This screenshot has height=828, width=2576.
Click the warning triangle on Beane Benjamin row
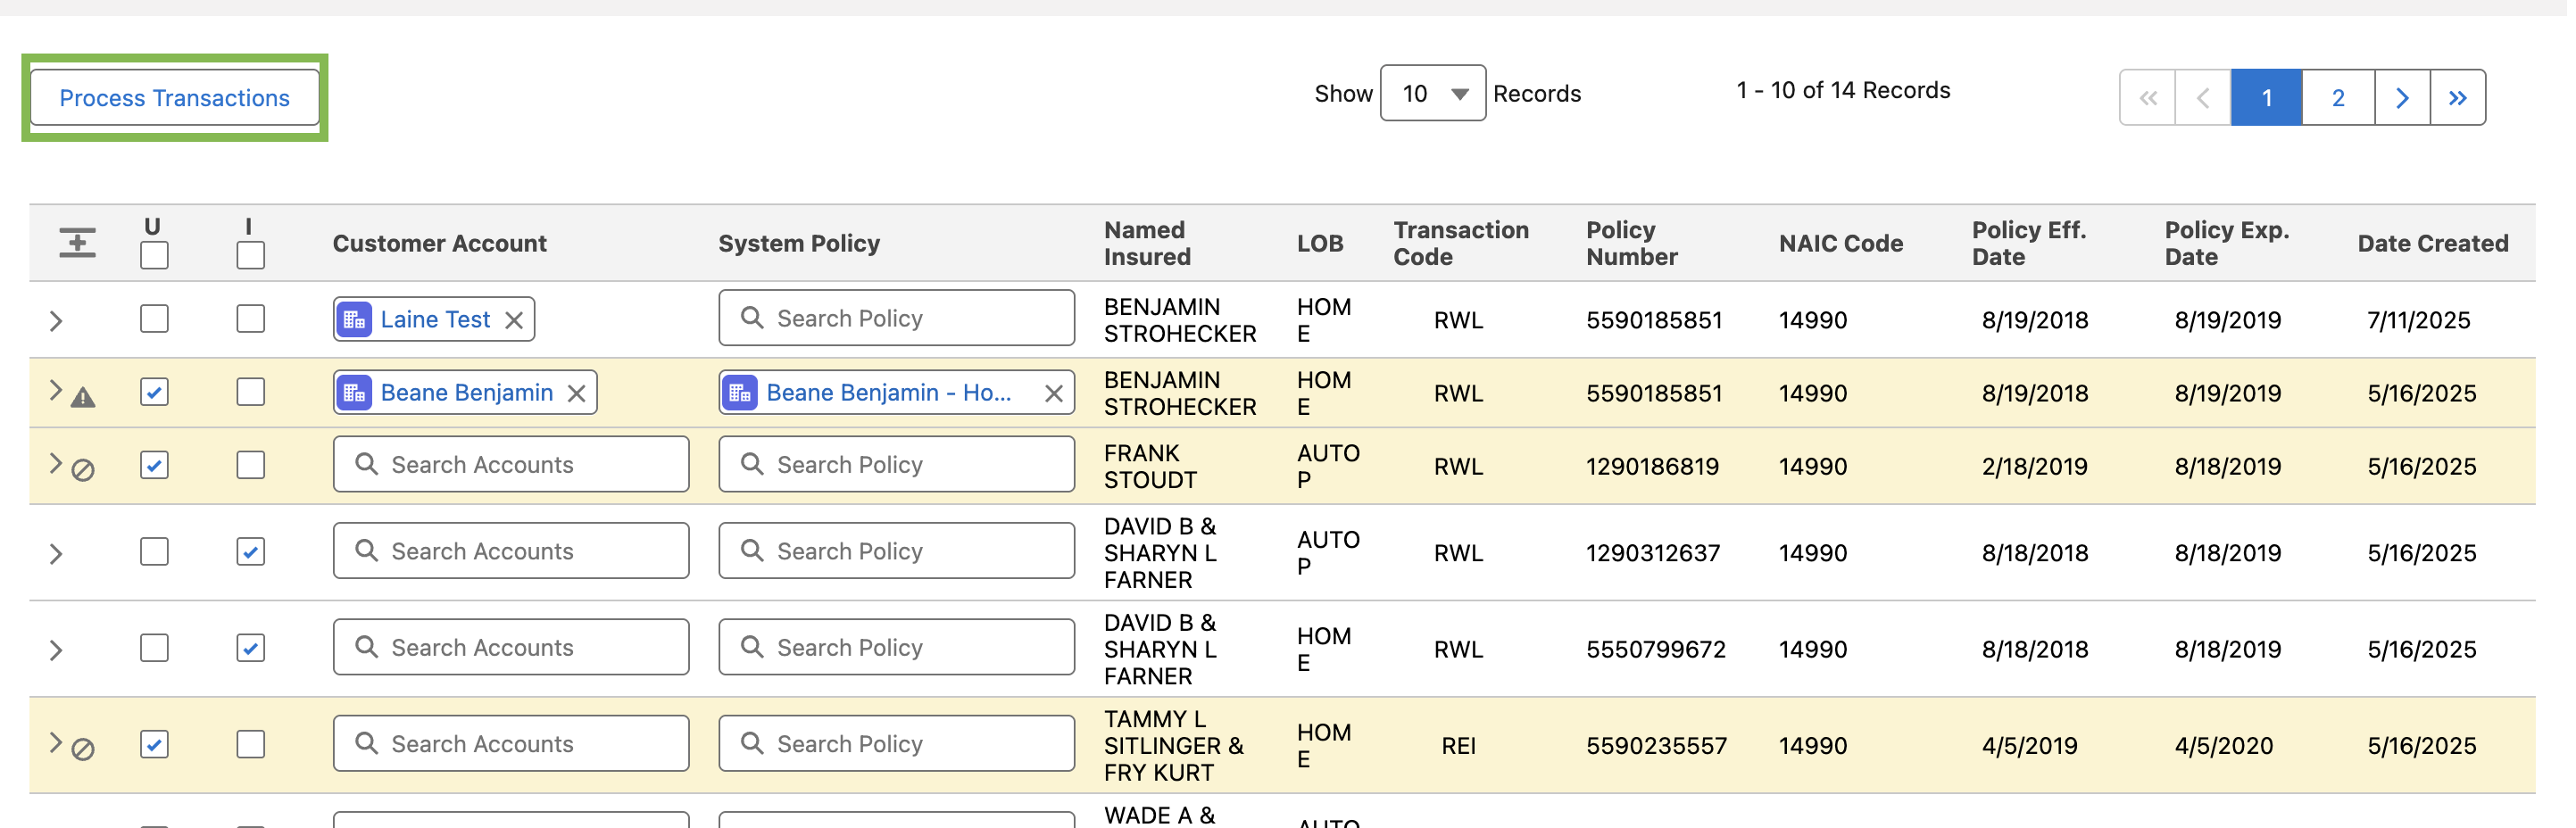(83, 398)
